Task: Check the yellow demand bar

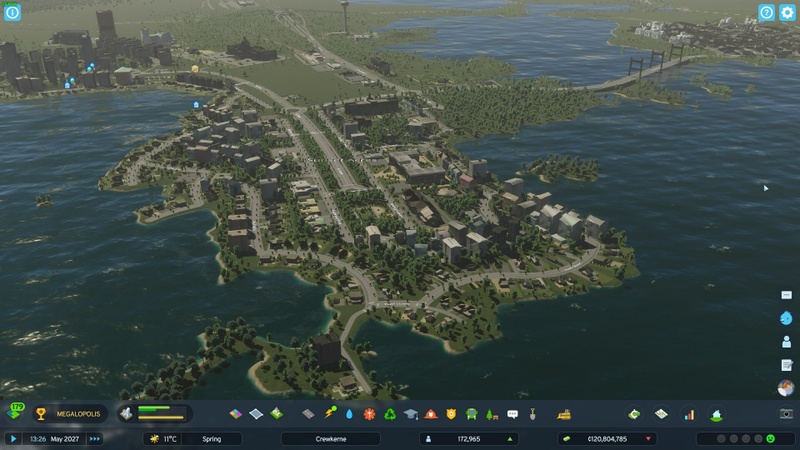Action: coord(160,418)
